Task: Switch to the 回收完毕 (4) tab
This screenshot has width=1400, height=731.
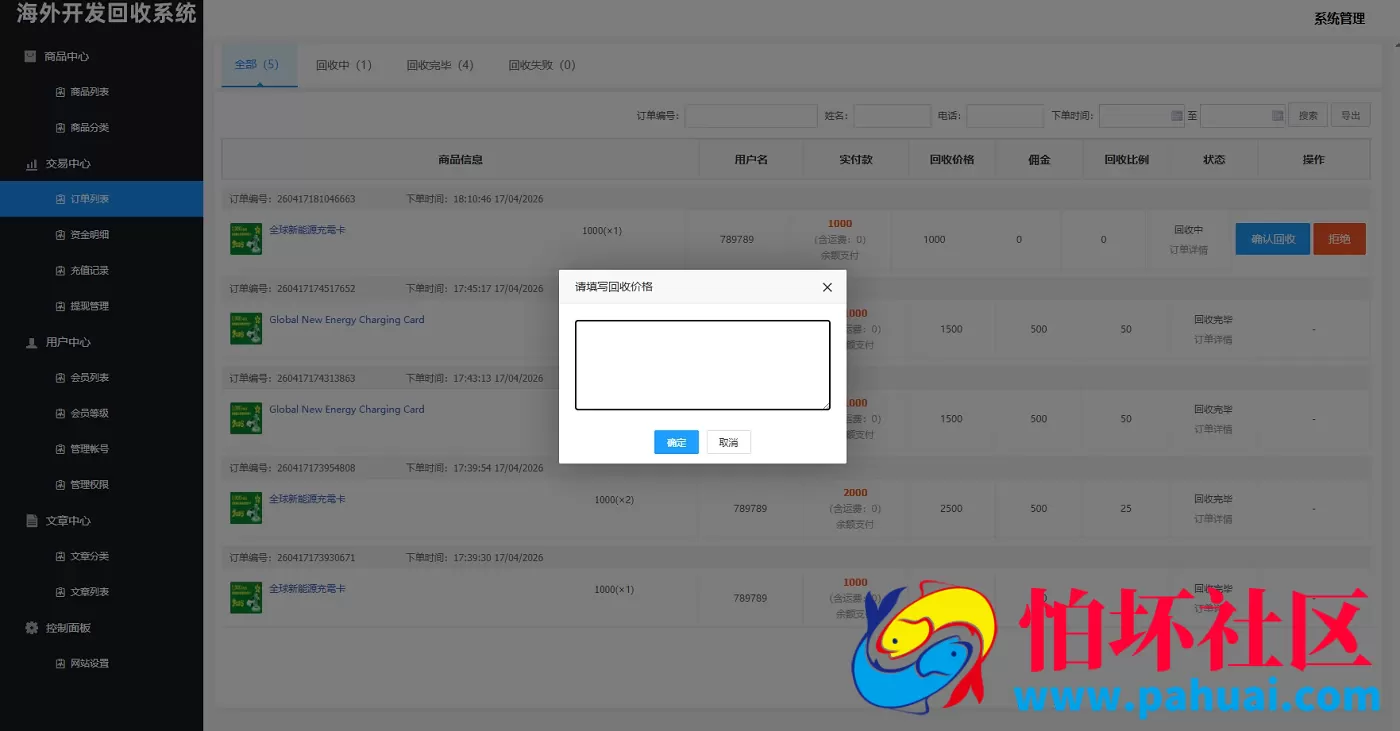Action: (x=440, y=65)
